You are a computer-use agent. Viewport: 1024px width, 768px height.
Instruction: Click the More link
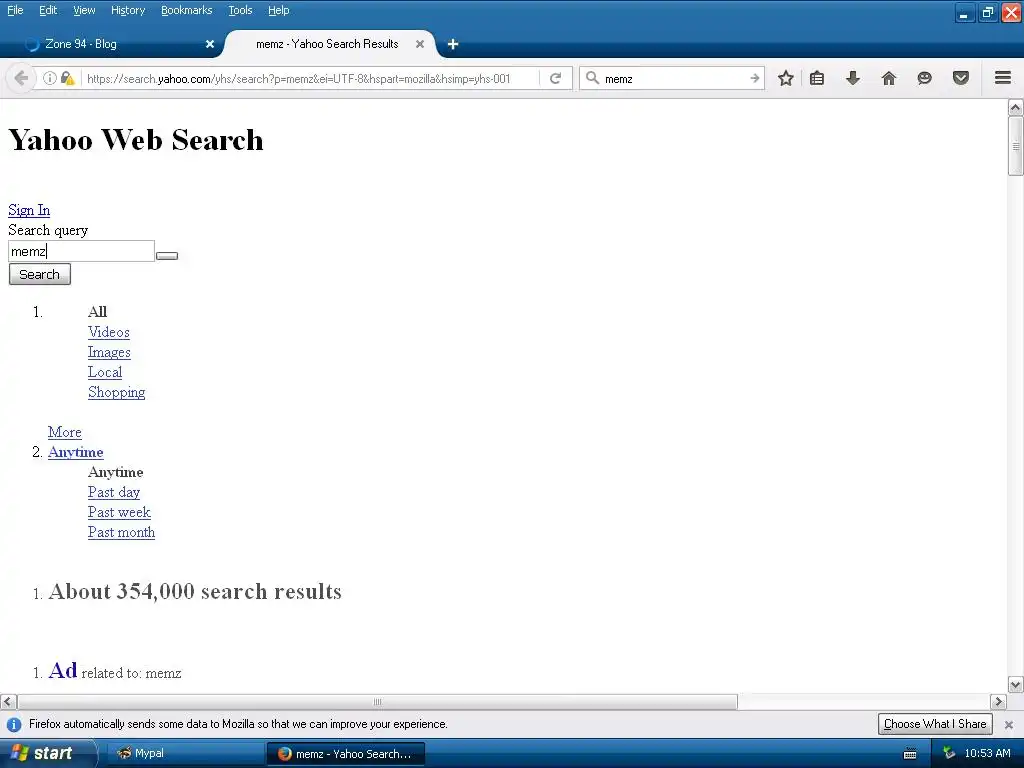[x=65, y=432]
